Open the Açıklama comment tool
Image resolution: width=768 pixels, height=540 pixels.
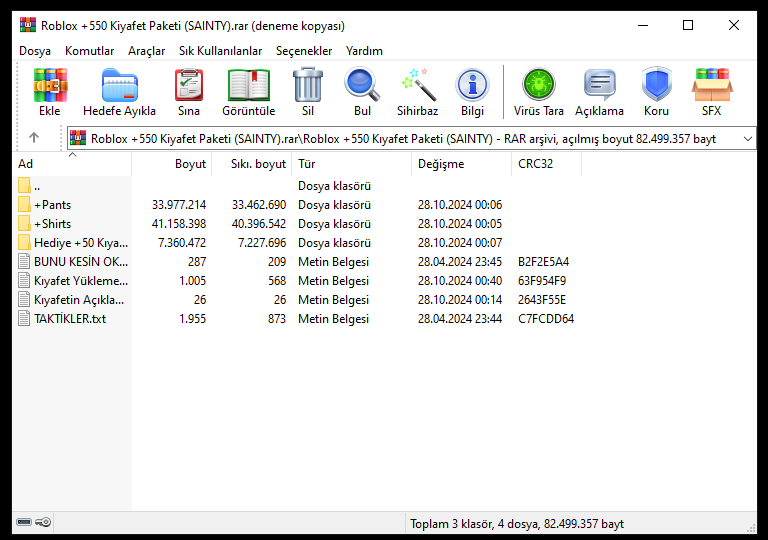pos(600,86)
